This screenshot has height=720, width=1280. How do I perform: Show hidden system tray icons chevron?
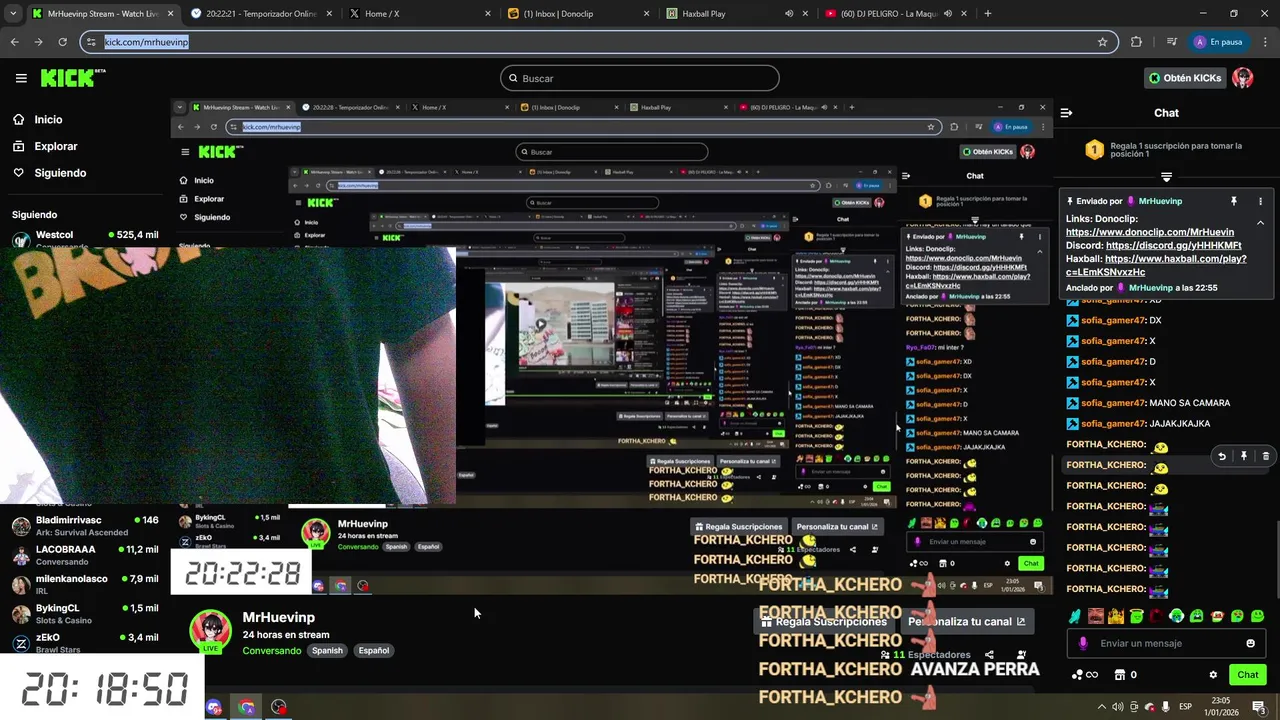(1102, 707)
